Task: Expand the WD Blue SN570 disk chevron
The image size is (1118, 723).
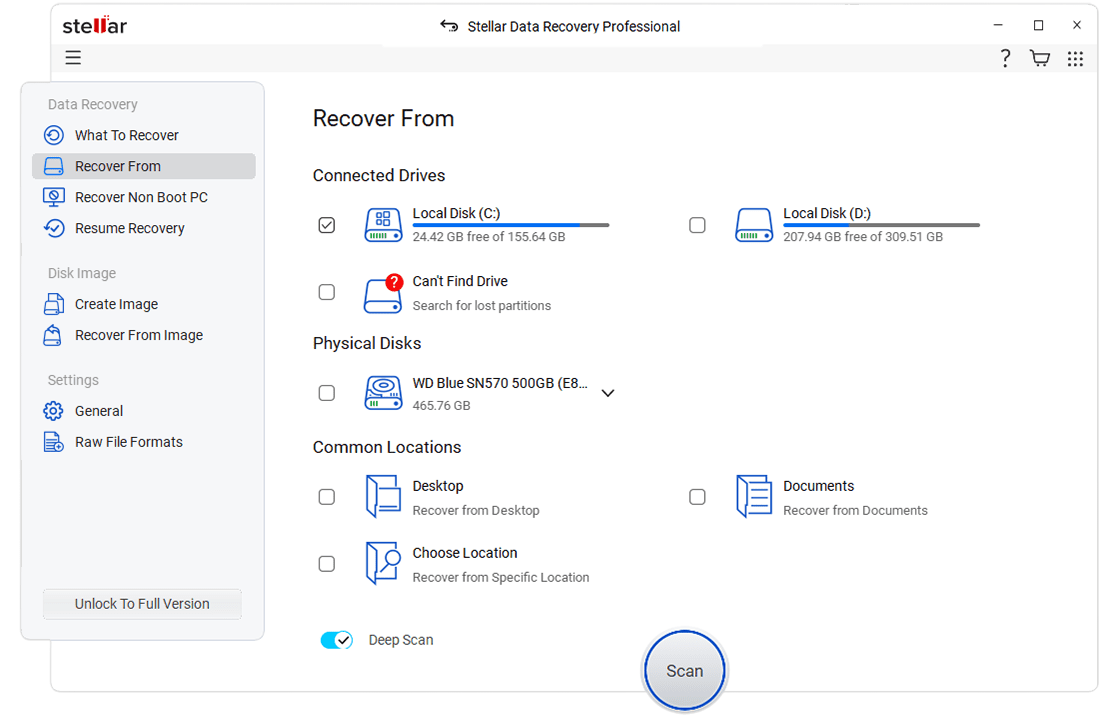Action: (608, 393)
